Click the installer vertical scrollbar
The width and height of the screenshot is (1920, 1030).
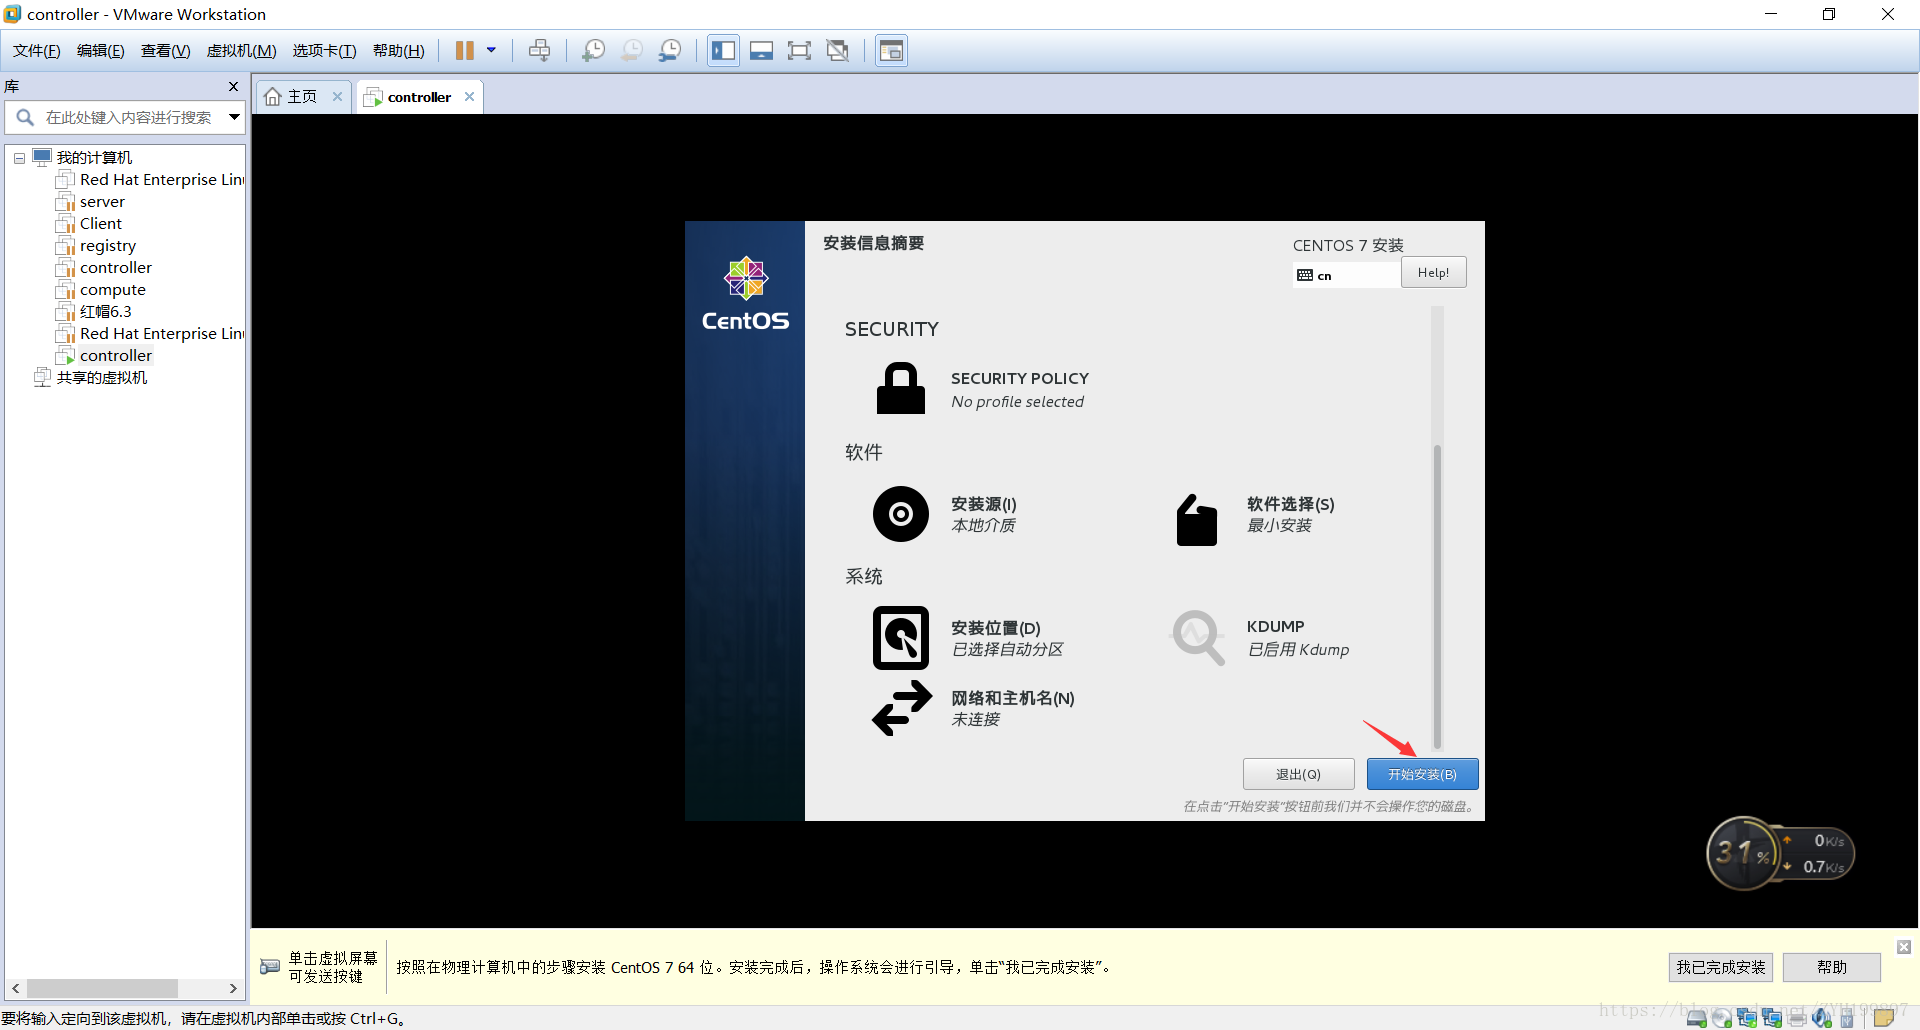click(x=1437, y=596)
